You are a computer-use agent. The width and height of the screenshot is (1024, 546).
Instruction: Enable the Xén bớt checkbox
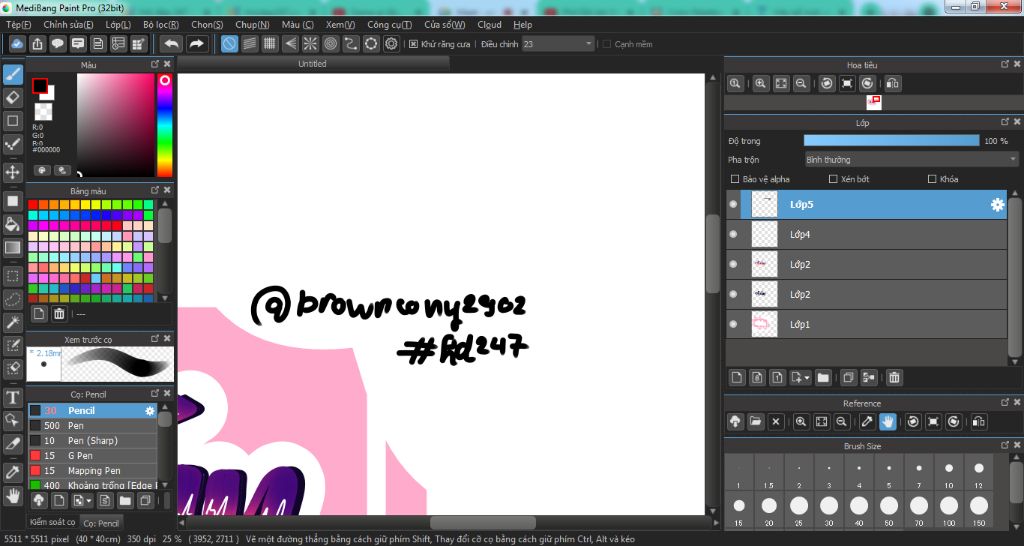click(x=833, y=179)
